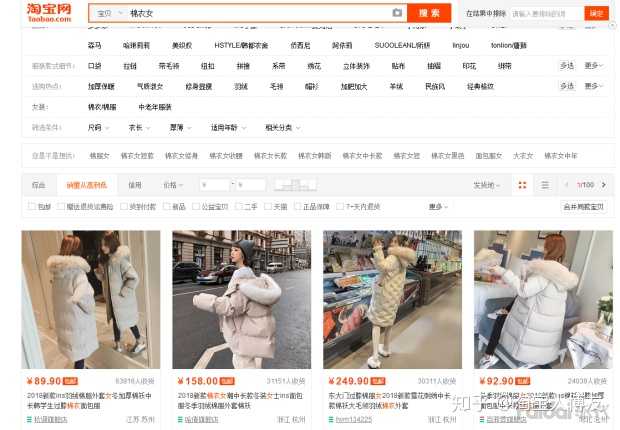Viewport: 620px width, 430px height.
Task: Click 多选 on the 加厚保暖 row
Action: (x=567, y=86)
